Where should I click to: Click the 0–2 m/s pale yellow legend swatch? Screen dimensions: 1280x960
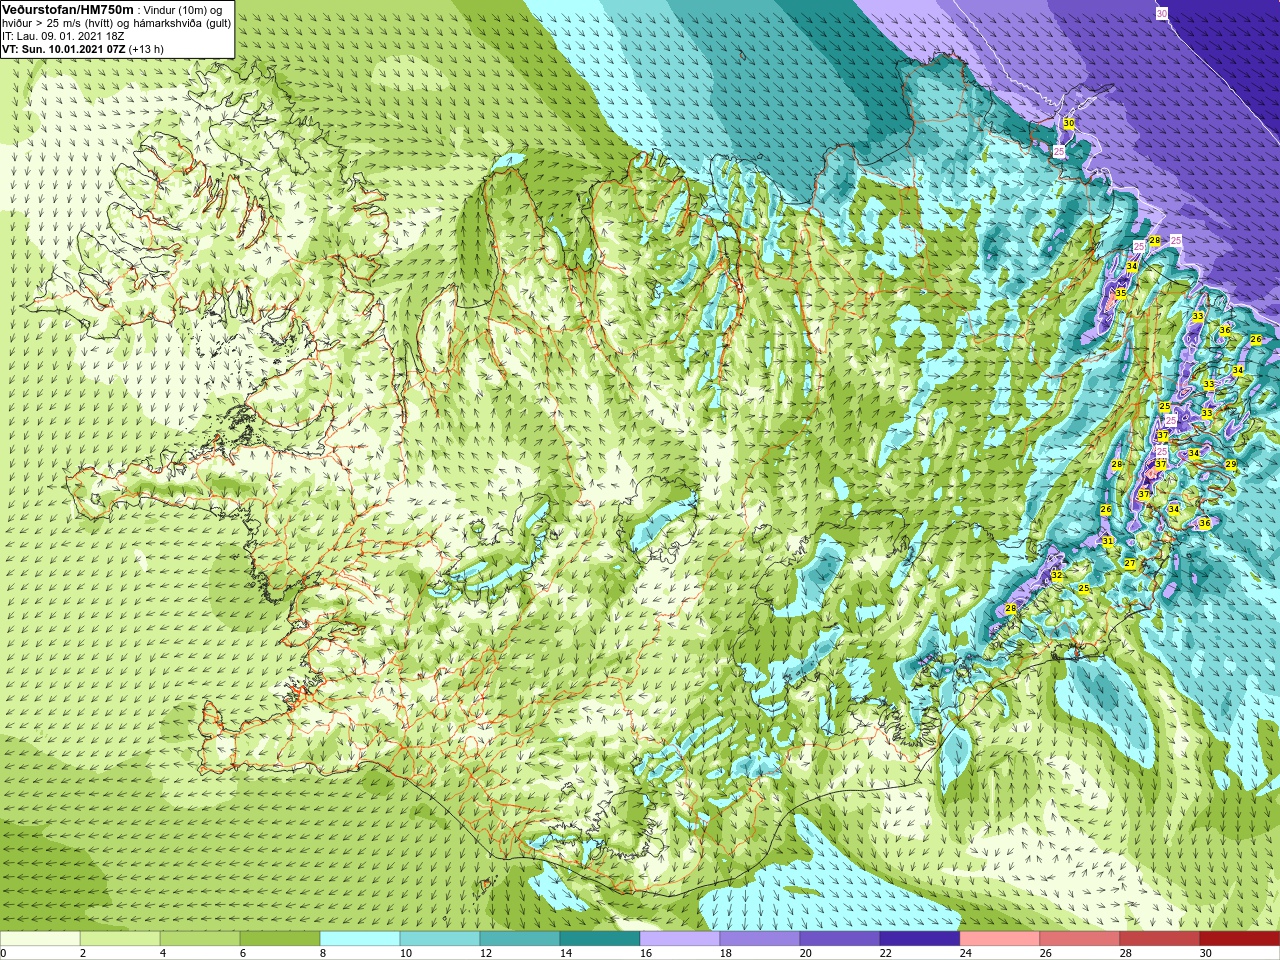40,939
